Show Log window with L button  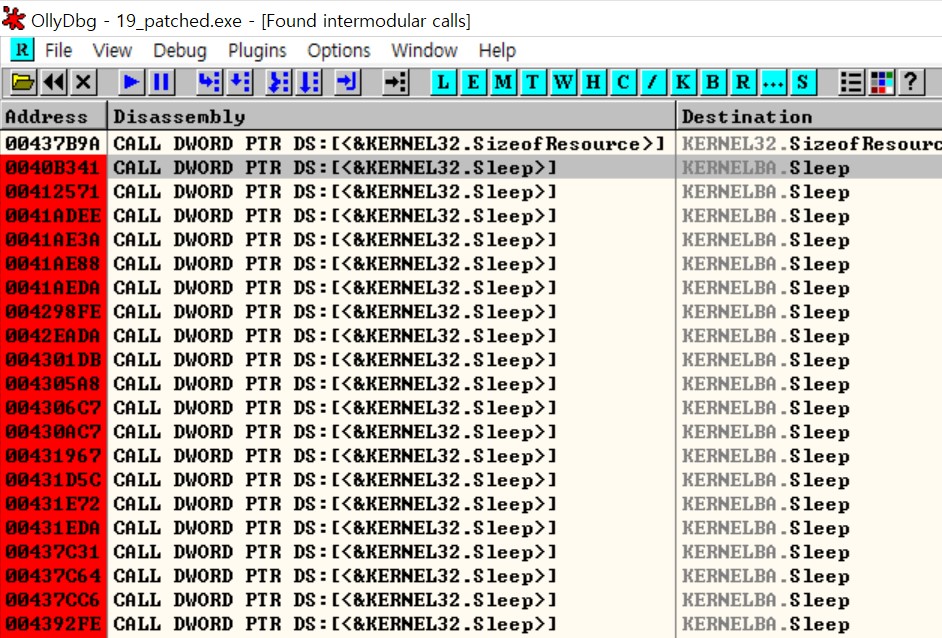click(443, 82)
